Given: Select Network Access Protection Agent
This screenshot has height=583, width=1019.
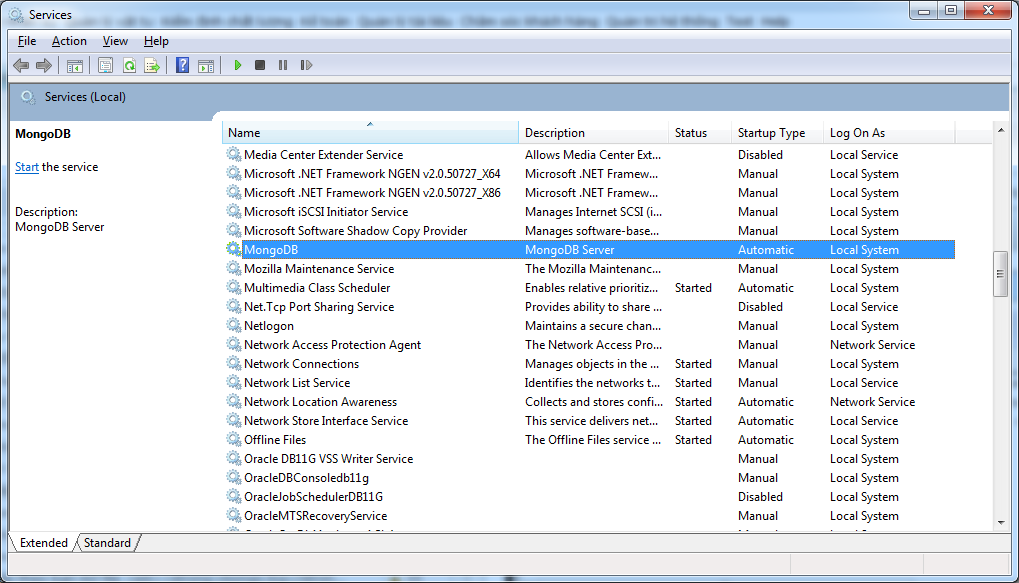Looking at the screenshot, I should (590, 344).
